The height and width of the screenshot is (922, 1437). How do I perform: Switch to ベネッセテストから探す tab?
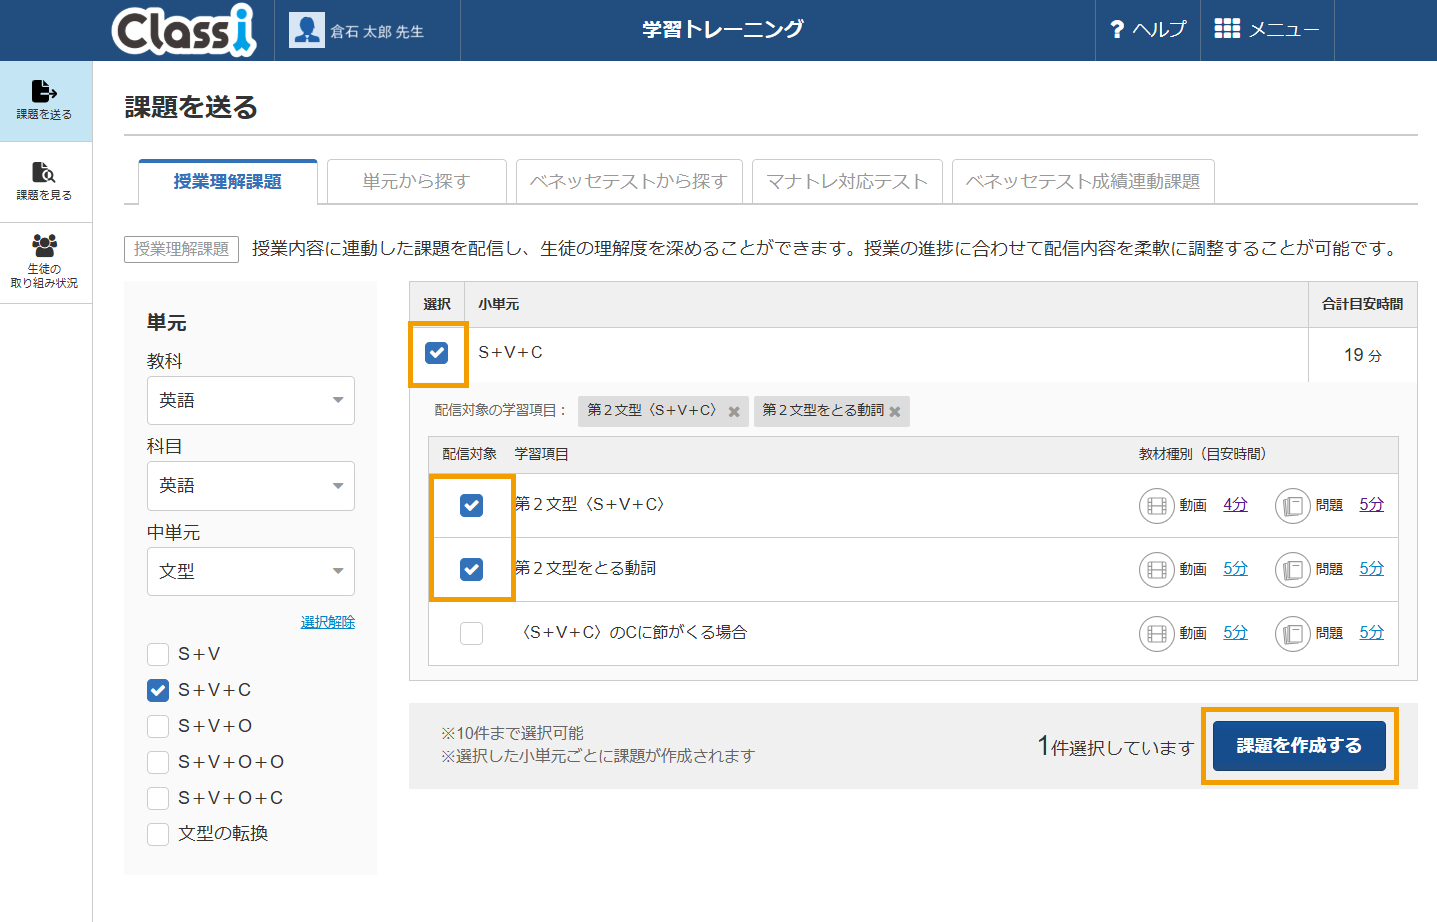pyautogui.click(x=629, y=181)
